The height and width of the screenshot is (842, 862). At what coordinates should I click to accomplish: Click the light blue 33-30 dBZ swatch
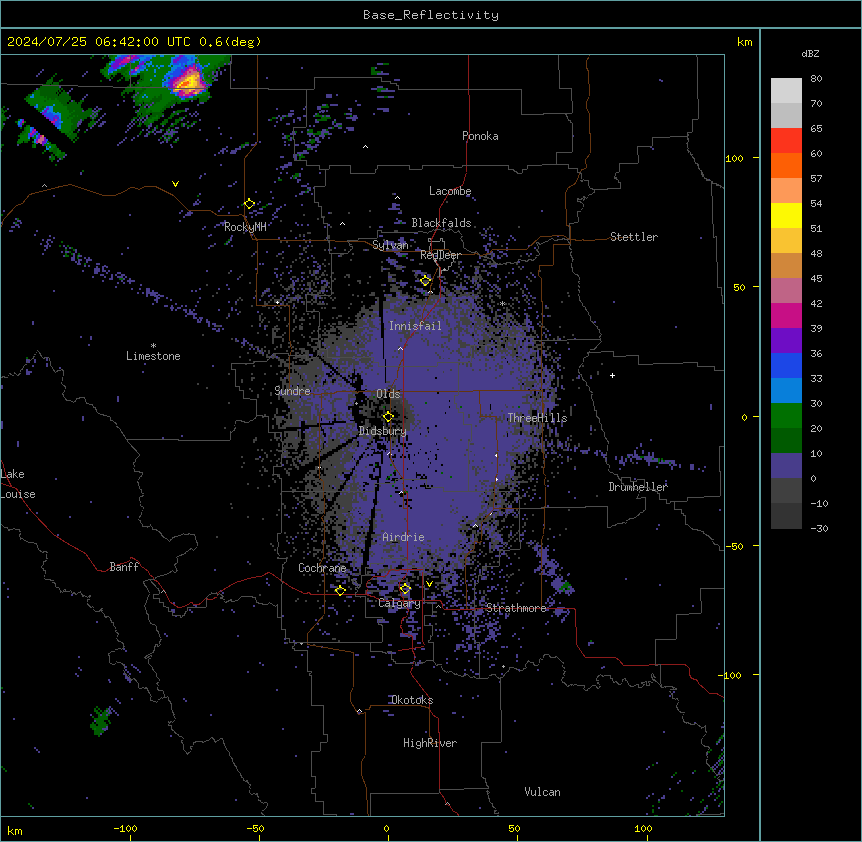[786, 391]
